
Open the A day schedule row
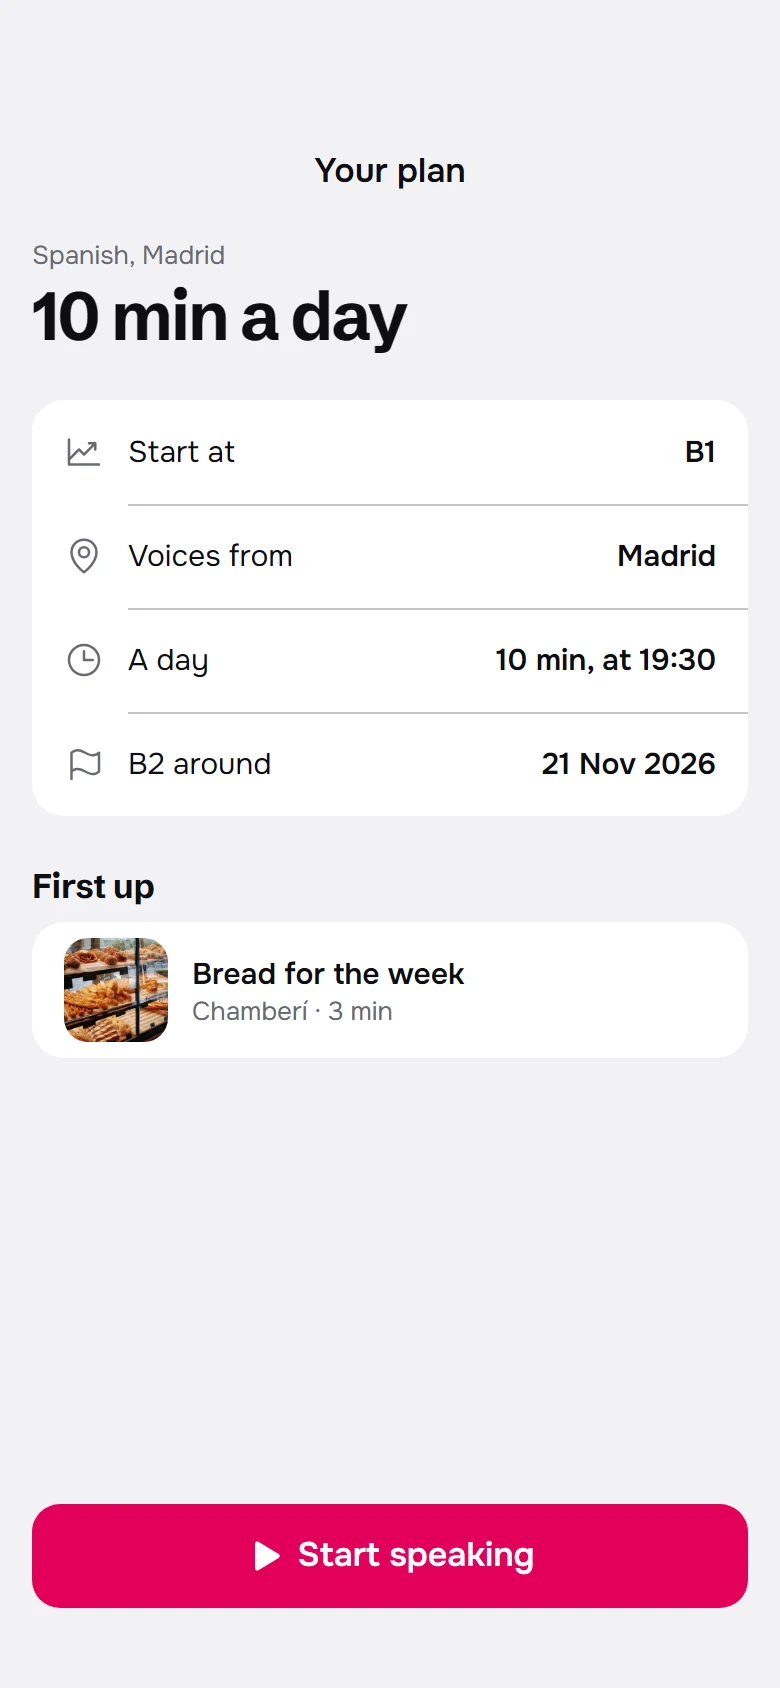coord(390,660)
